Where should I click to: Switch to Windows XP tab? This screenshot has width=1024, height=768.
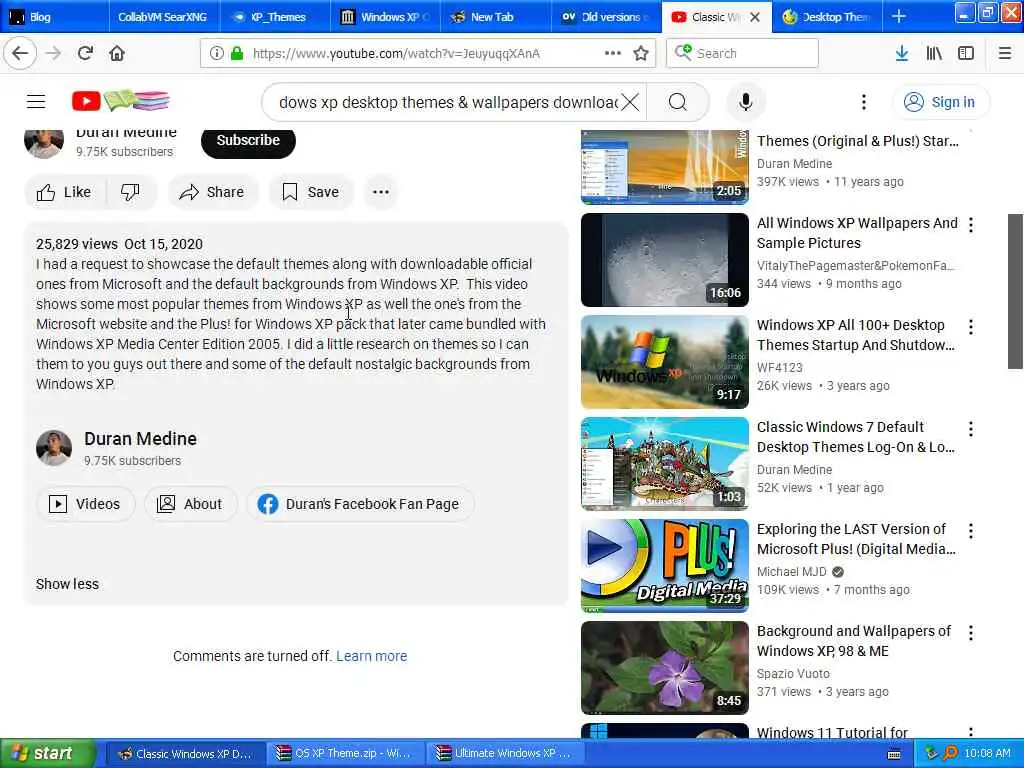coord(385,17)
